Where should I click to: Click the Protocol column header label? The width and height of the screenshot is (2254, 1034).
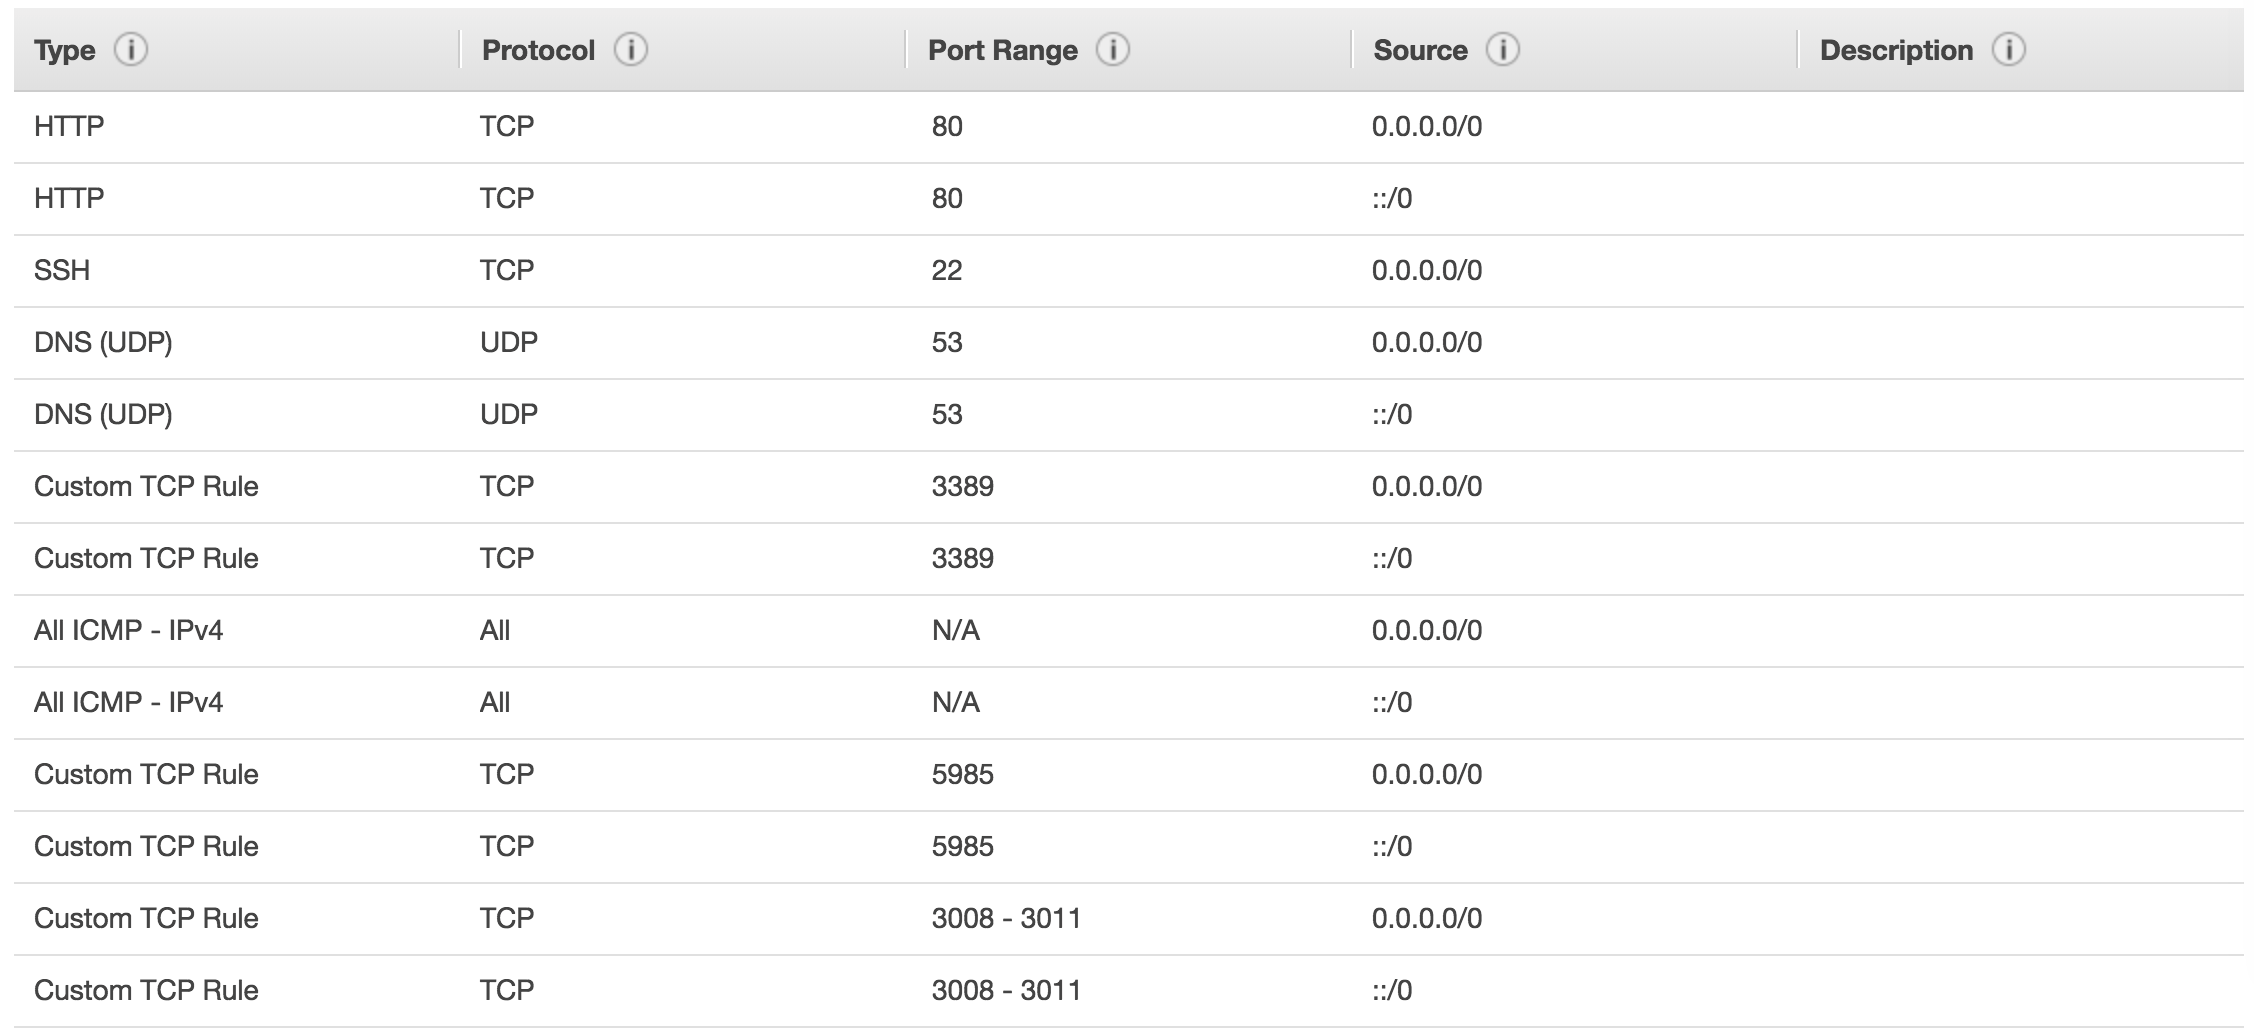click(x=538, y=50)
